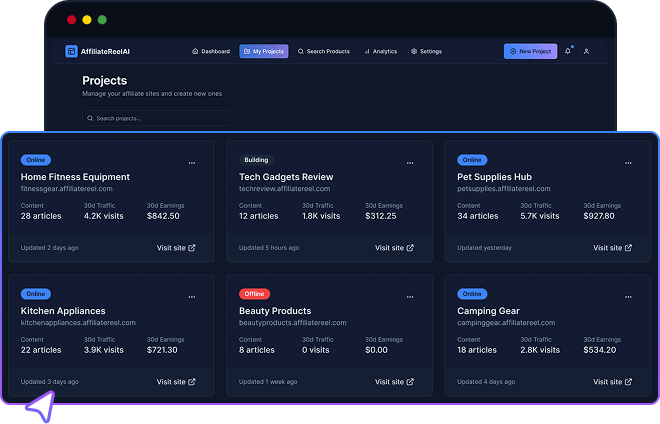660x424 pixels.
Task: Open the Settings navigation item
Action: point(426,51)
